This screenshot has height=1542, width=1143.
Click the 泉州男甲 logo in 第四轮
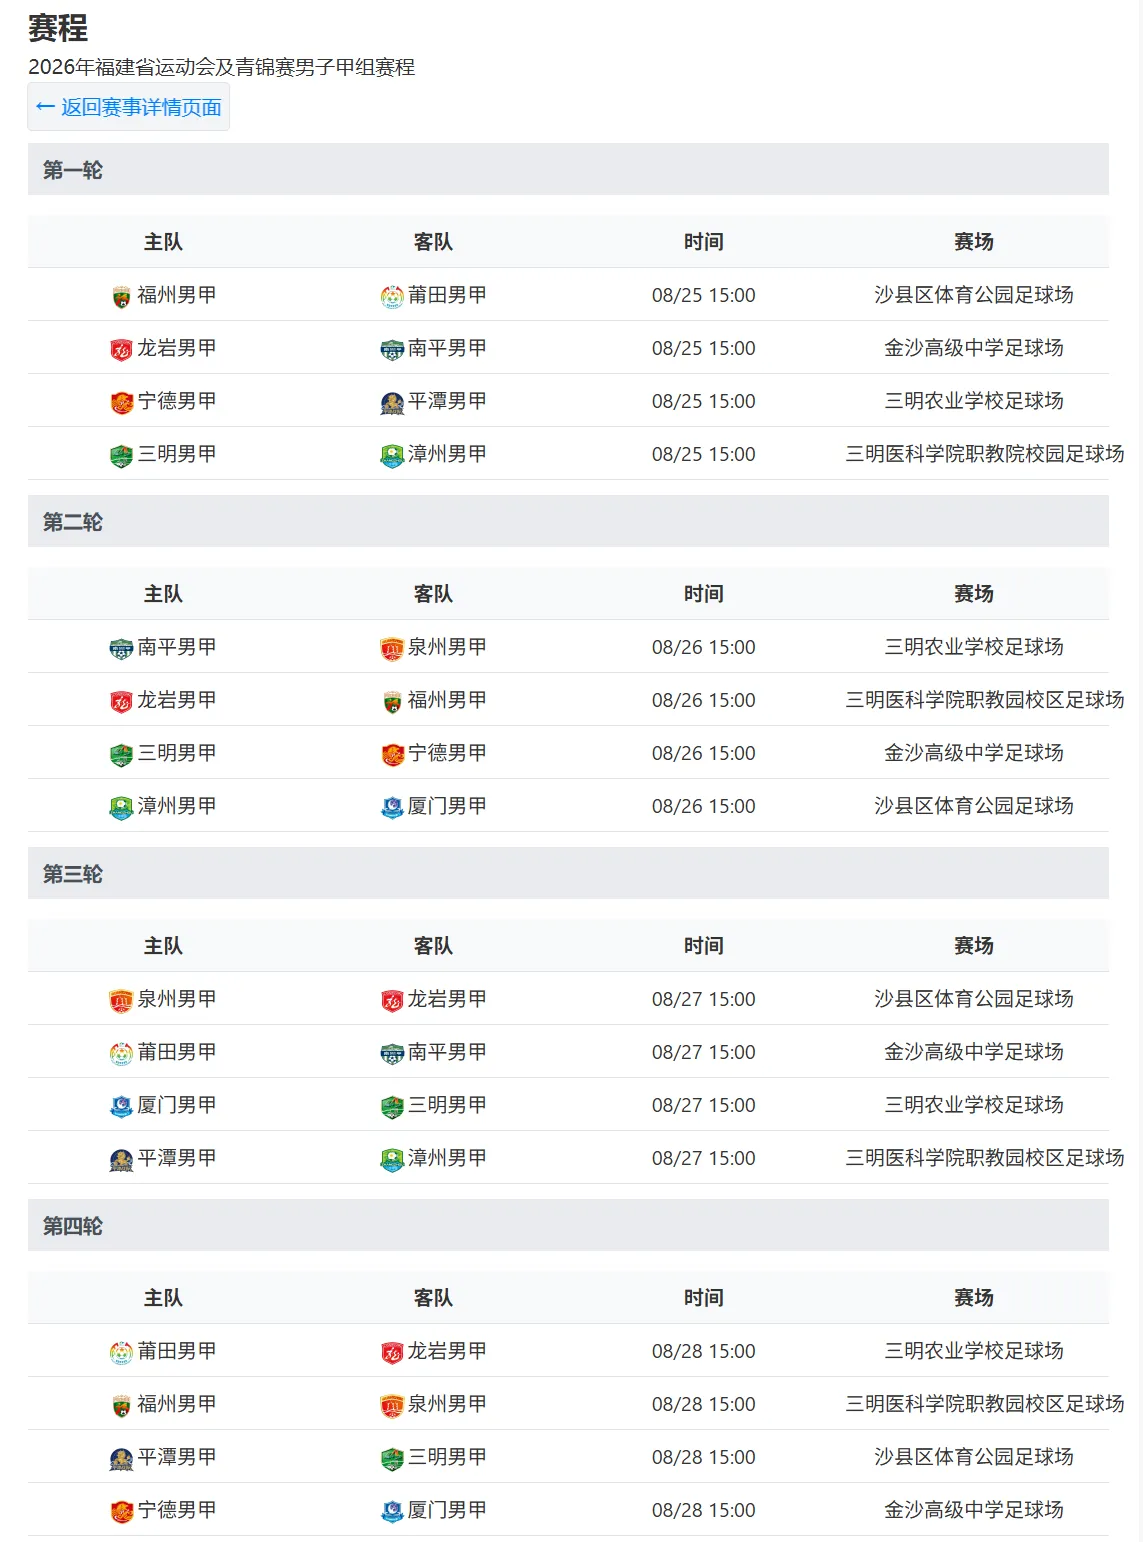[392, 1405]
